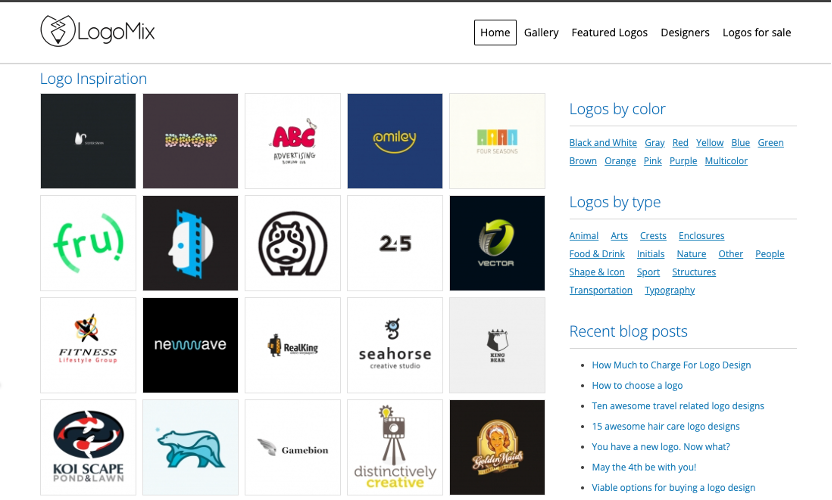Open the Koi Scape logo thumbnail

(x=88, y=447)
